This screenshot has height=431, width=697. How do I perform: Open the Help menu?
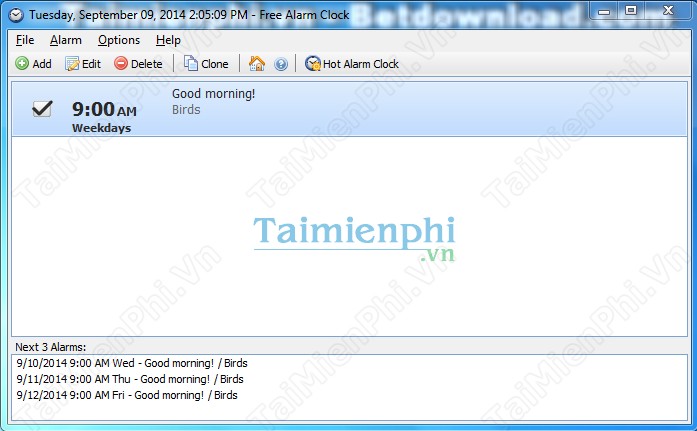tap(168, 40)
